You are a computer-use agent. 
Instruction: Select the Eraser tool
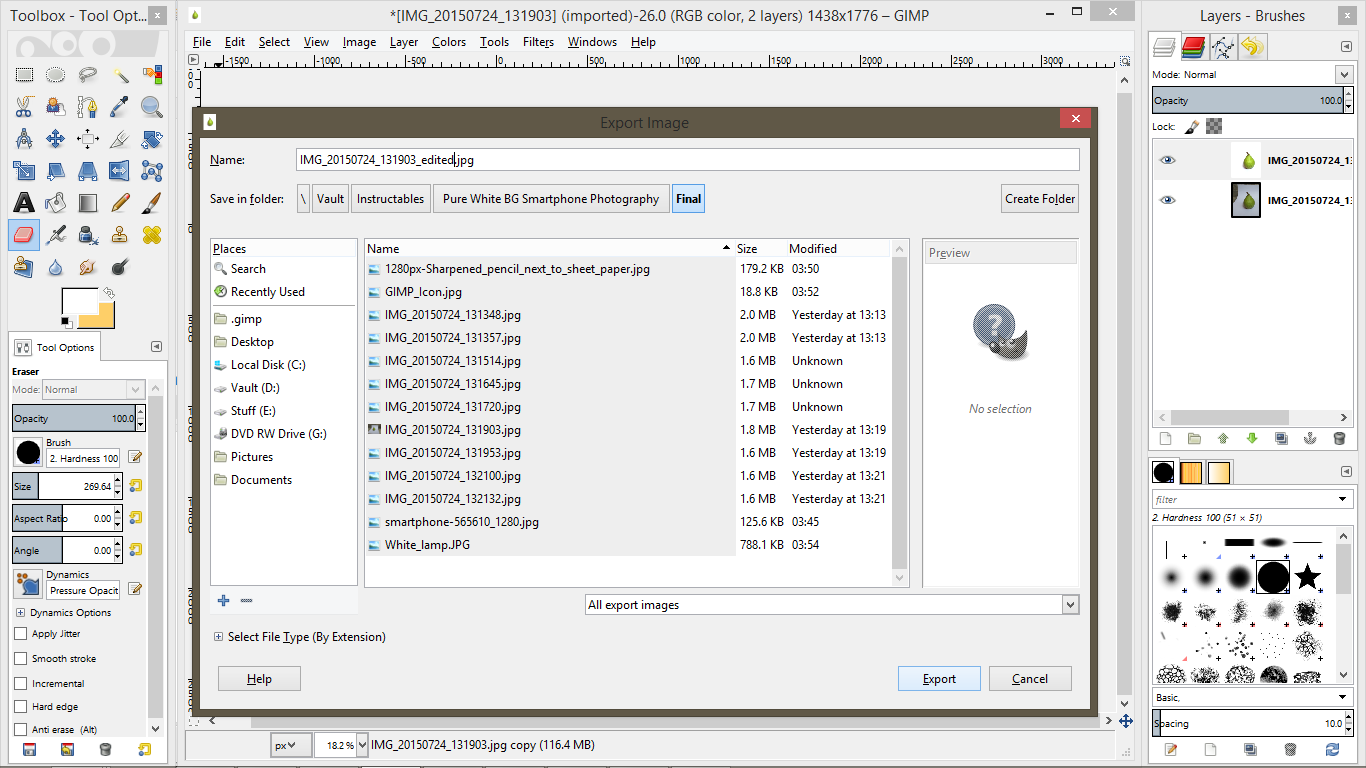pos(24,235)
